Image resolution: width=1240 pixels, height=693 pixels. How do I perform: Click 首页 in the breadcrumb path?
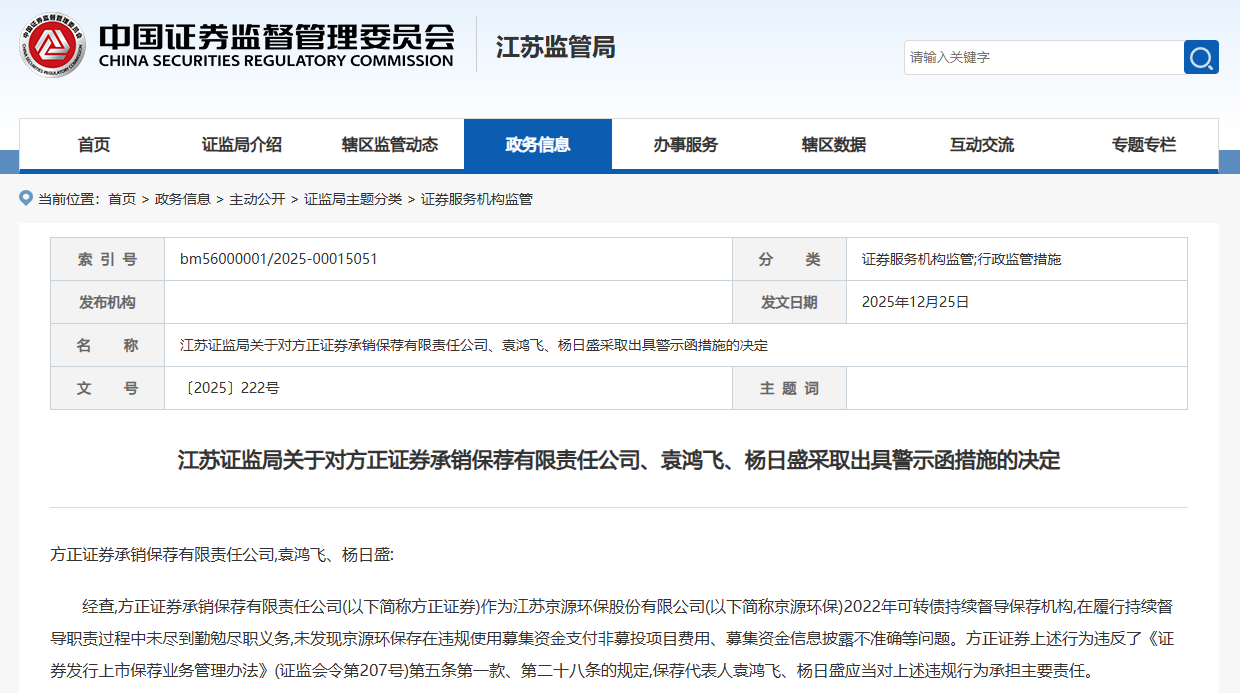122,199
